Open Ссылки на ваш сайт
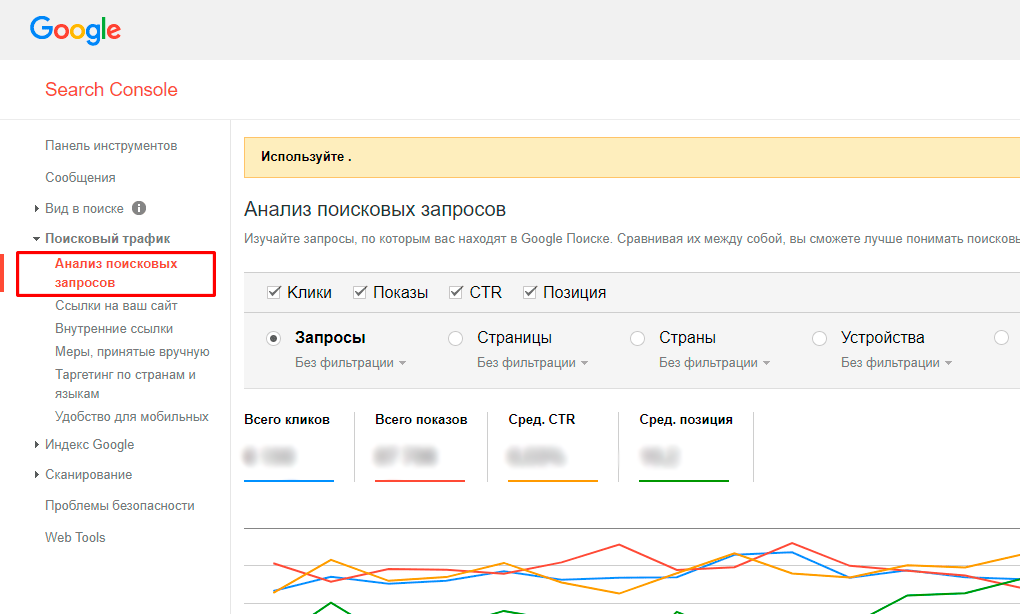 click(x=116, y=306)
